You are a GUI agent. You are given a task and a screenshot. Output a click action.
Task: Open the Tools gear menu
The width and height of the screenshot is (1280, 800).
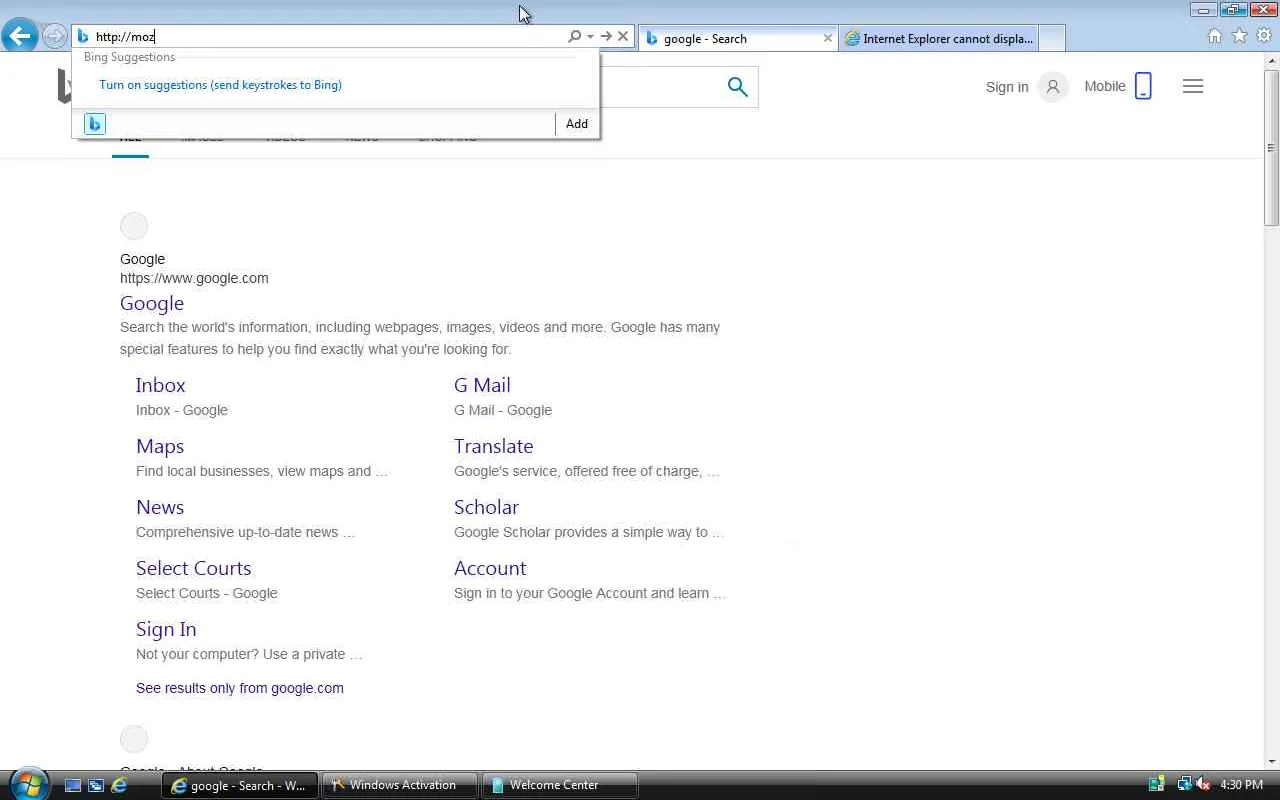[1264, 36]
